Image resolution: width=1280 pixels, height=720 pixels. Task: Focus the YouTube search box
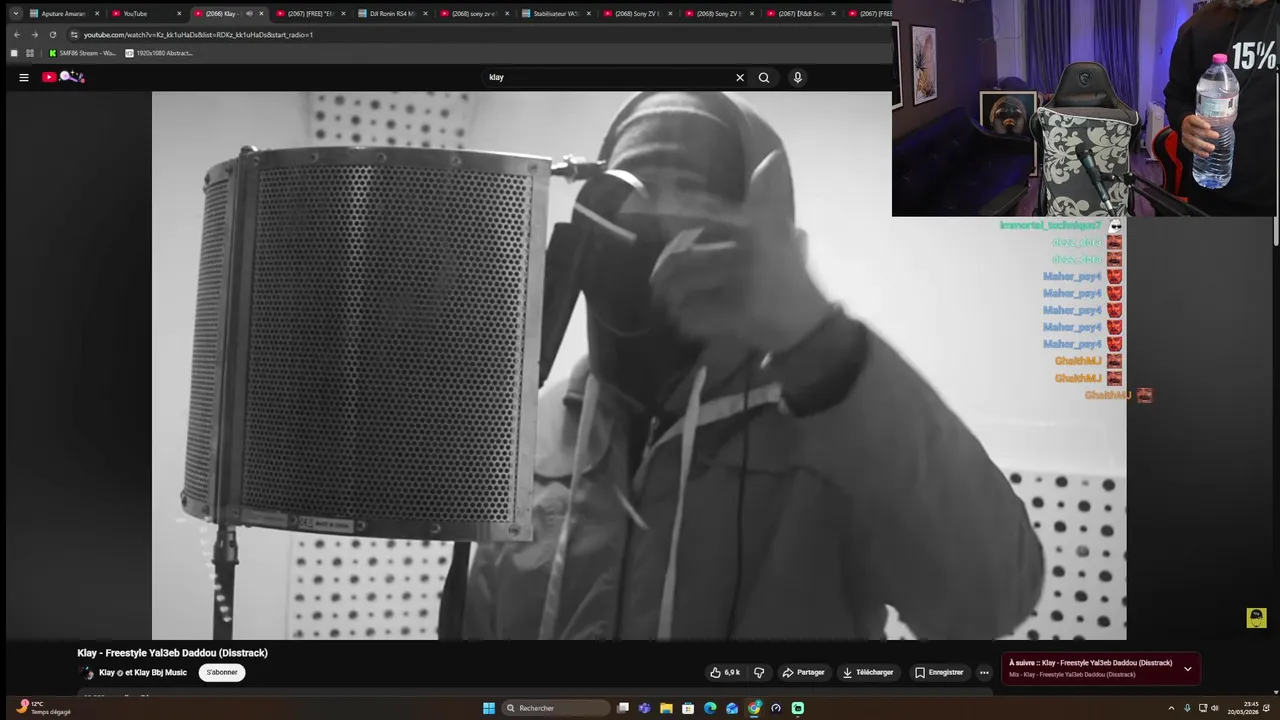pos(608,77)
